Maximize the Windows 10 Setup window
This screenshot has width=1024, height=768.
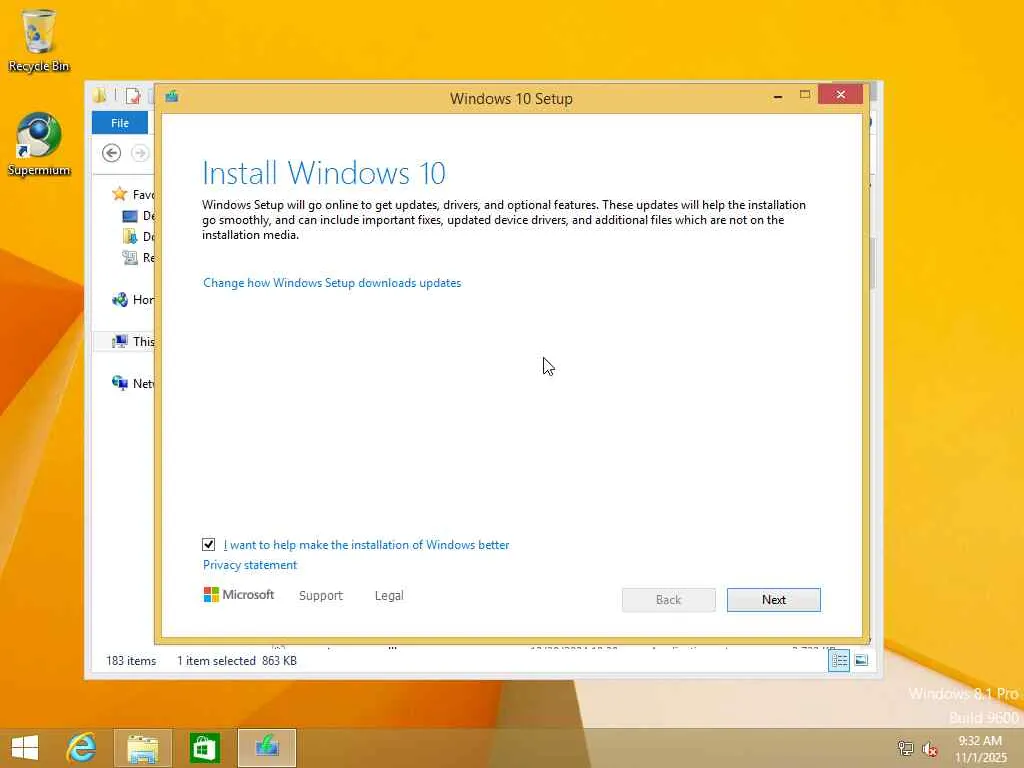pyautogui.click(x=805, y=95)
